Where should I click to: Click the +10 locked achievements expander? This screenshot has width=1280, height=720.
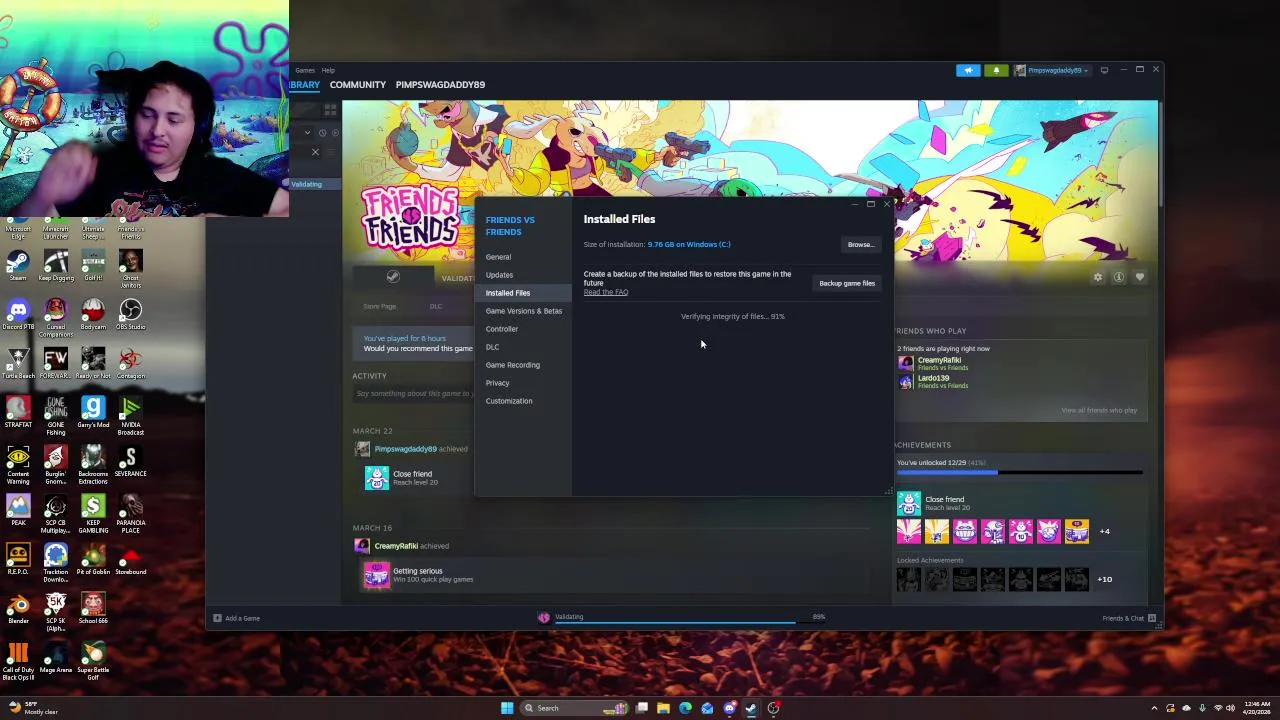(x=1104, y=579)
